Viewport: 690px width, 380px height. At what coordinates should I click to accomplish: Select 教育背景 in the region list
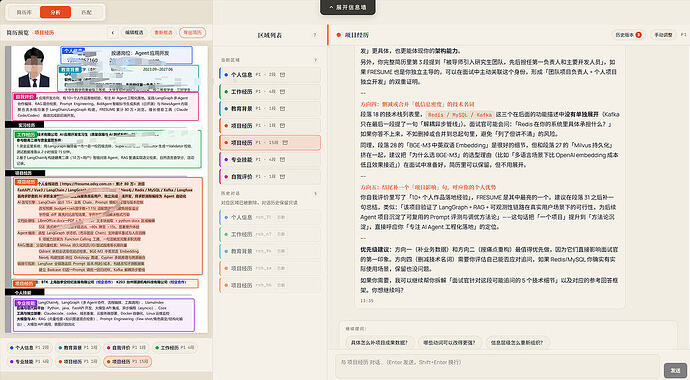tap(270, 108)
